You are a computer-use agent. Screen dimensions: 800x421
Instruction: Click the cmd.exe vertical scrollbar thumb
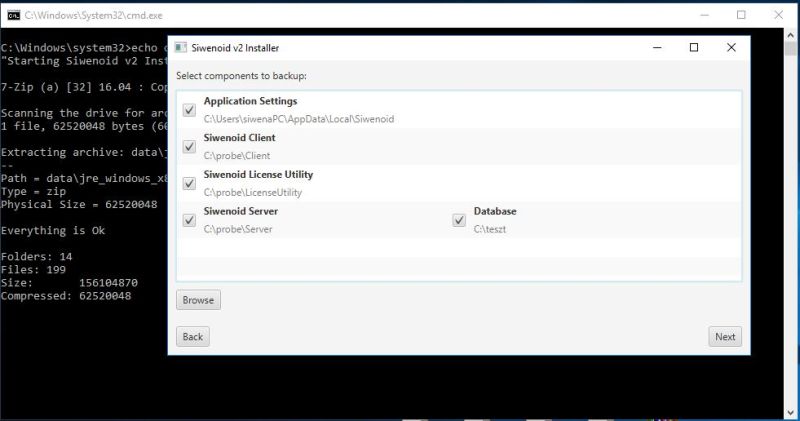[791, 49]
